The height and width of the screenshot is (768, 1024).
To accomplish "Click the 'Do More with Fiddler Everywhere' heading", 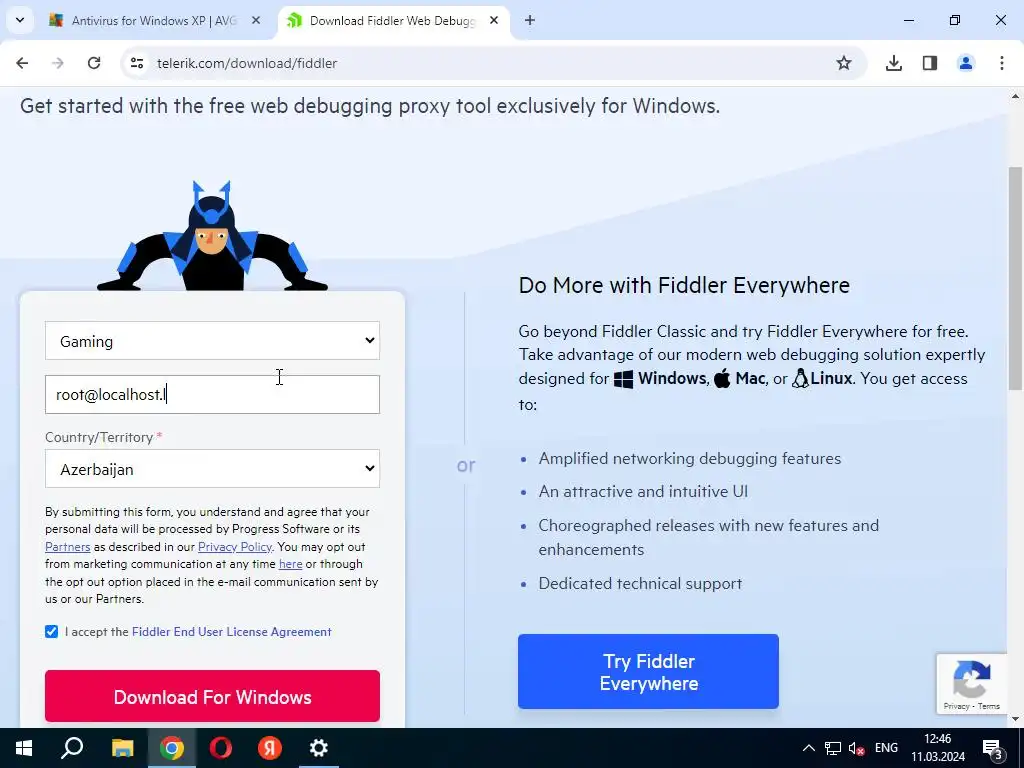I will click(x=684, y=285).
